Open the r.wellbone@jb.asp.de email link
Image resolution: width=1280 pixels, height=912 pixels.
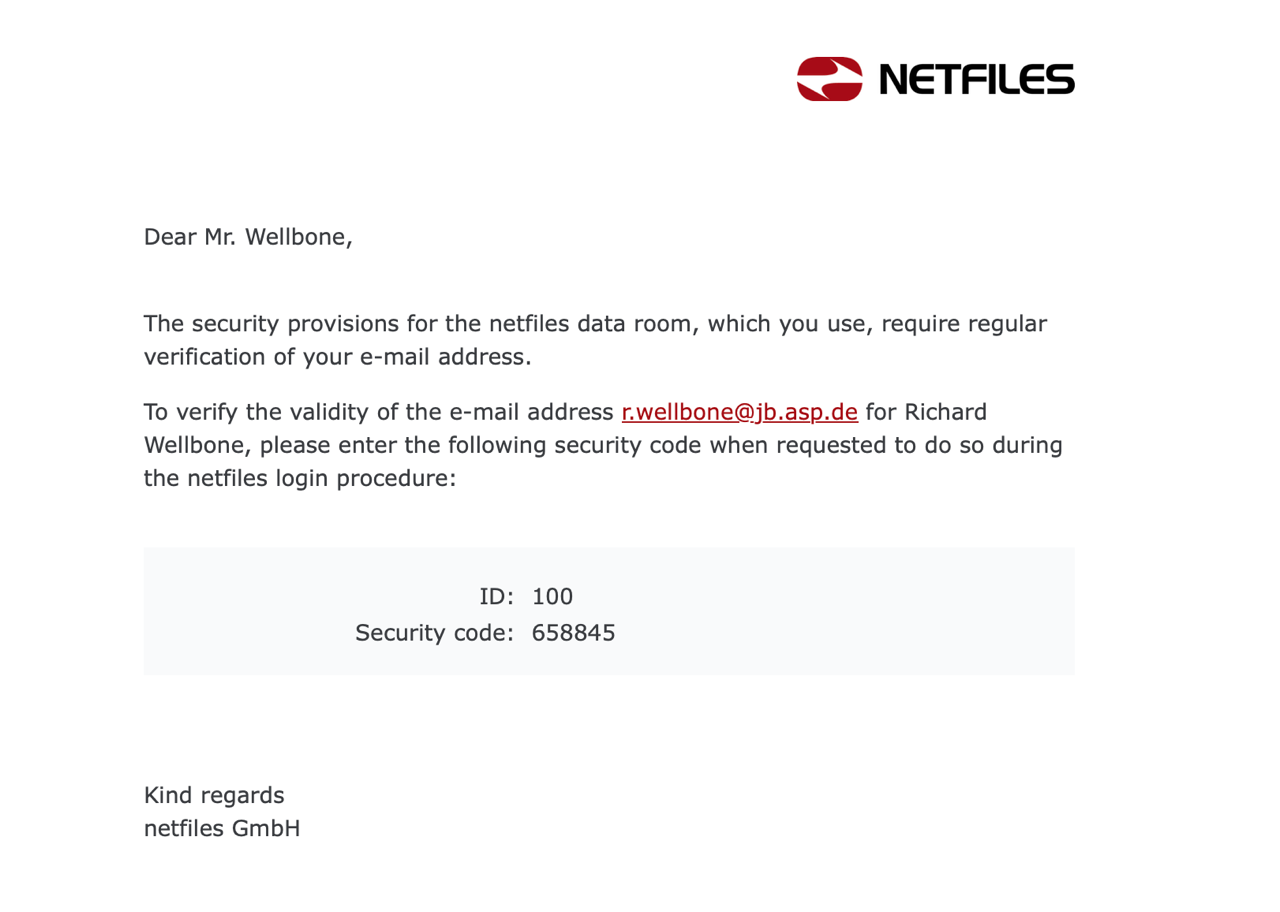coord(740,412)
